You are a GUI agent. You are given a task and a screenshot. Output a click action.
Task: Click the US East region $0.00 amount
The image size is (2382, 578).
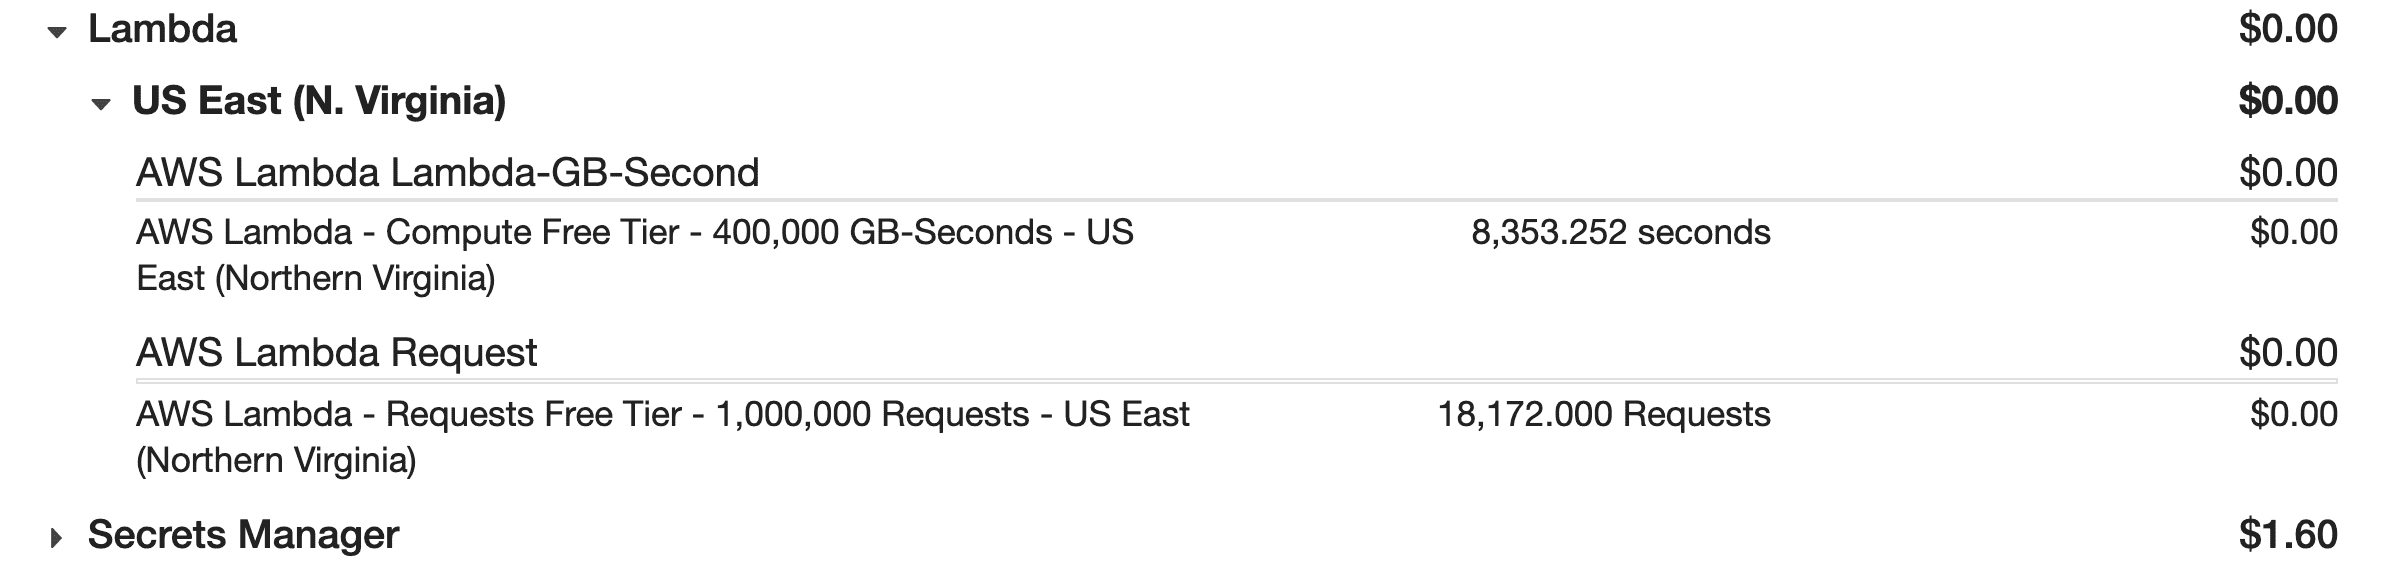click(2287, 101)
